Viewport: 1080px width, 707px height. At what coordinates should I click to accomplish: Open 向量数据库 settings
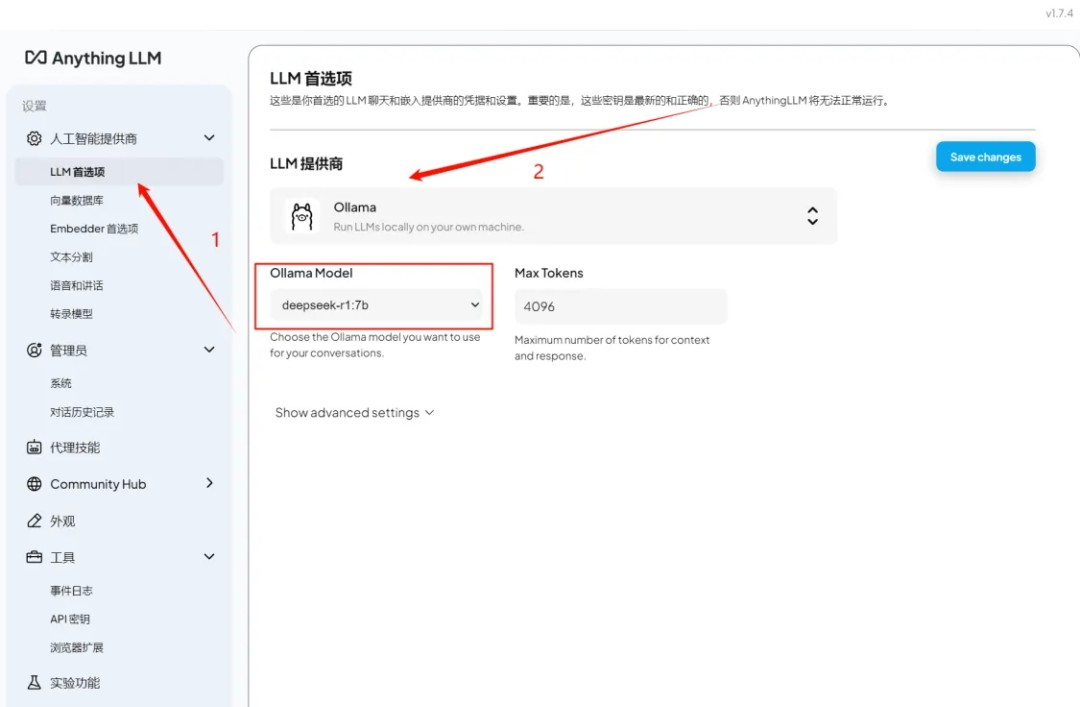pos(76,201)
